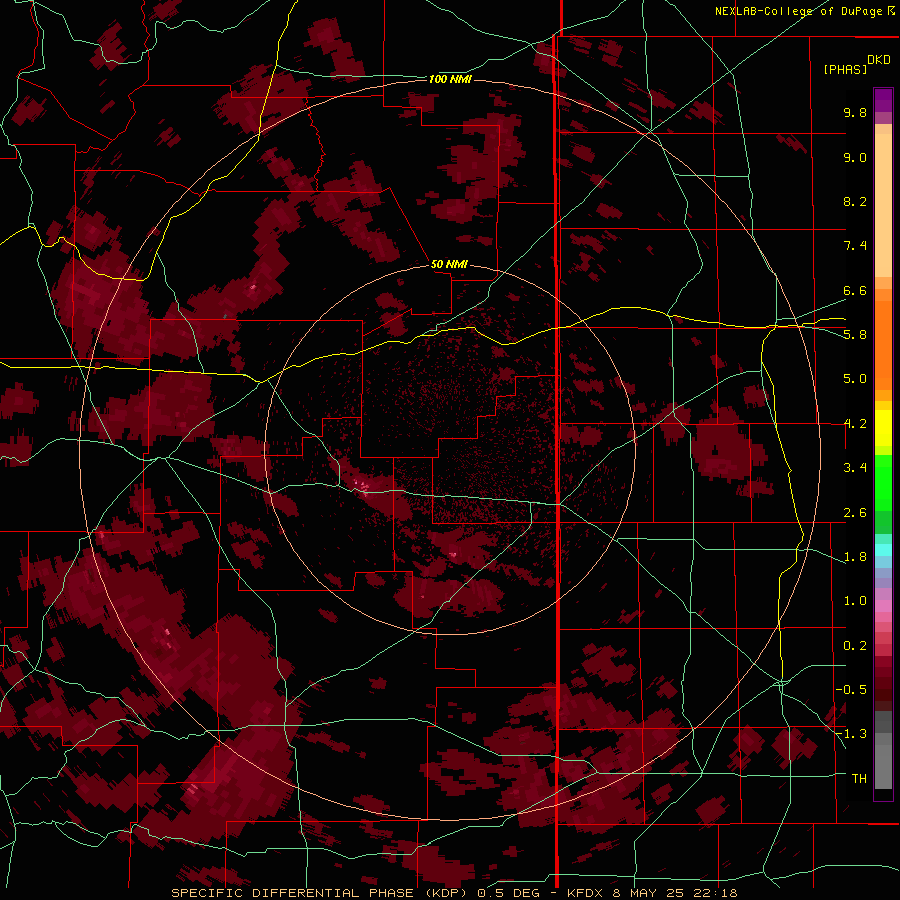Click the 6.6 scale value
Image resolution: width=900 pixels, height=900 pixels.
(855, 290)
